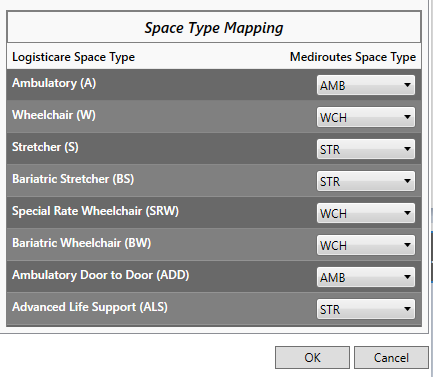Open the Ambulatory (A) space type dropdown
Image resolution: width=433 pixels, height=377 pixels.
(x=366, y=85)
